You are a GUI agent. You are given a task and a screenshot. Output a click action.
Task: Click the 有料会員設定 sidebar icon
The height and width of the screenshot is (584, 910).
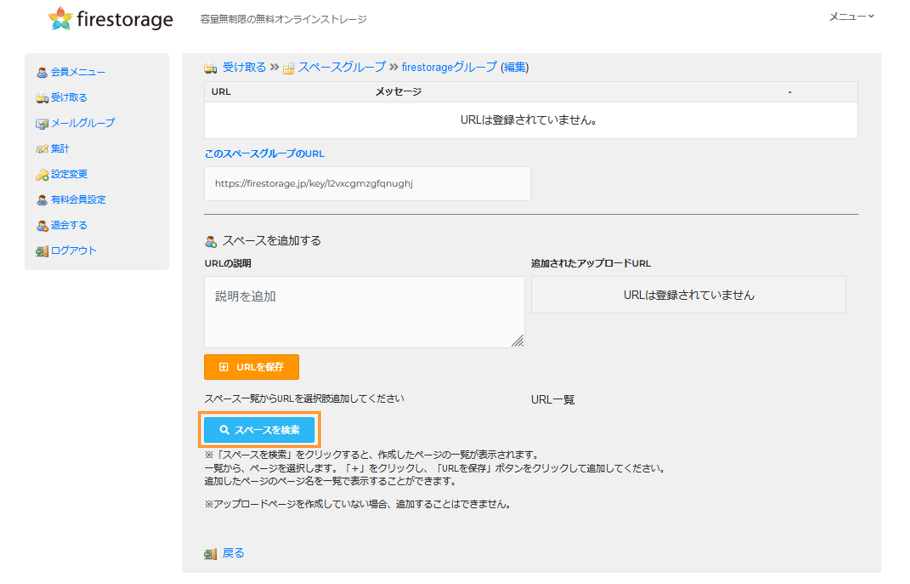coord(42,200)
